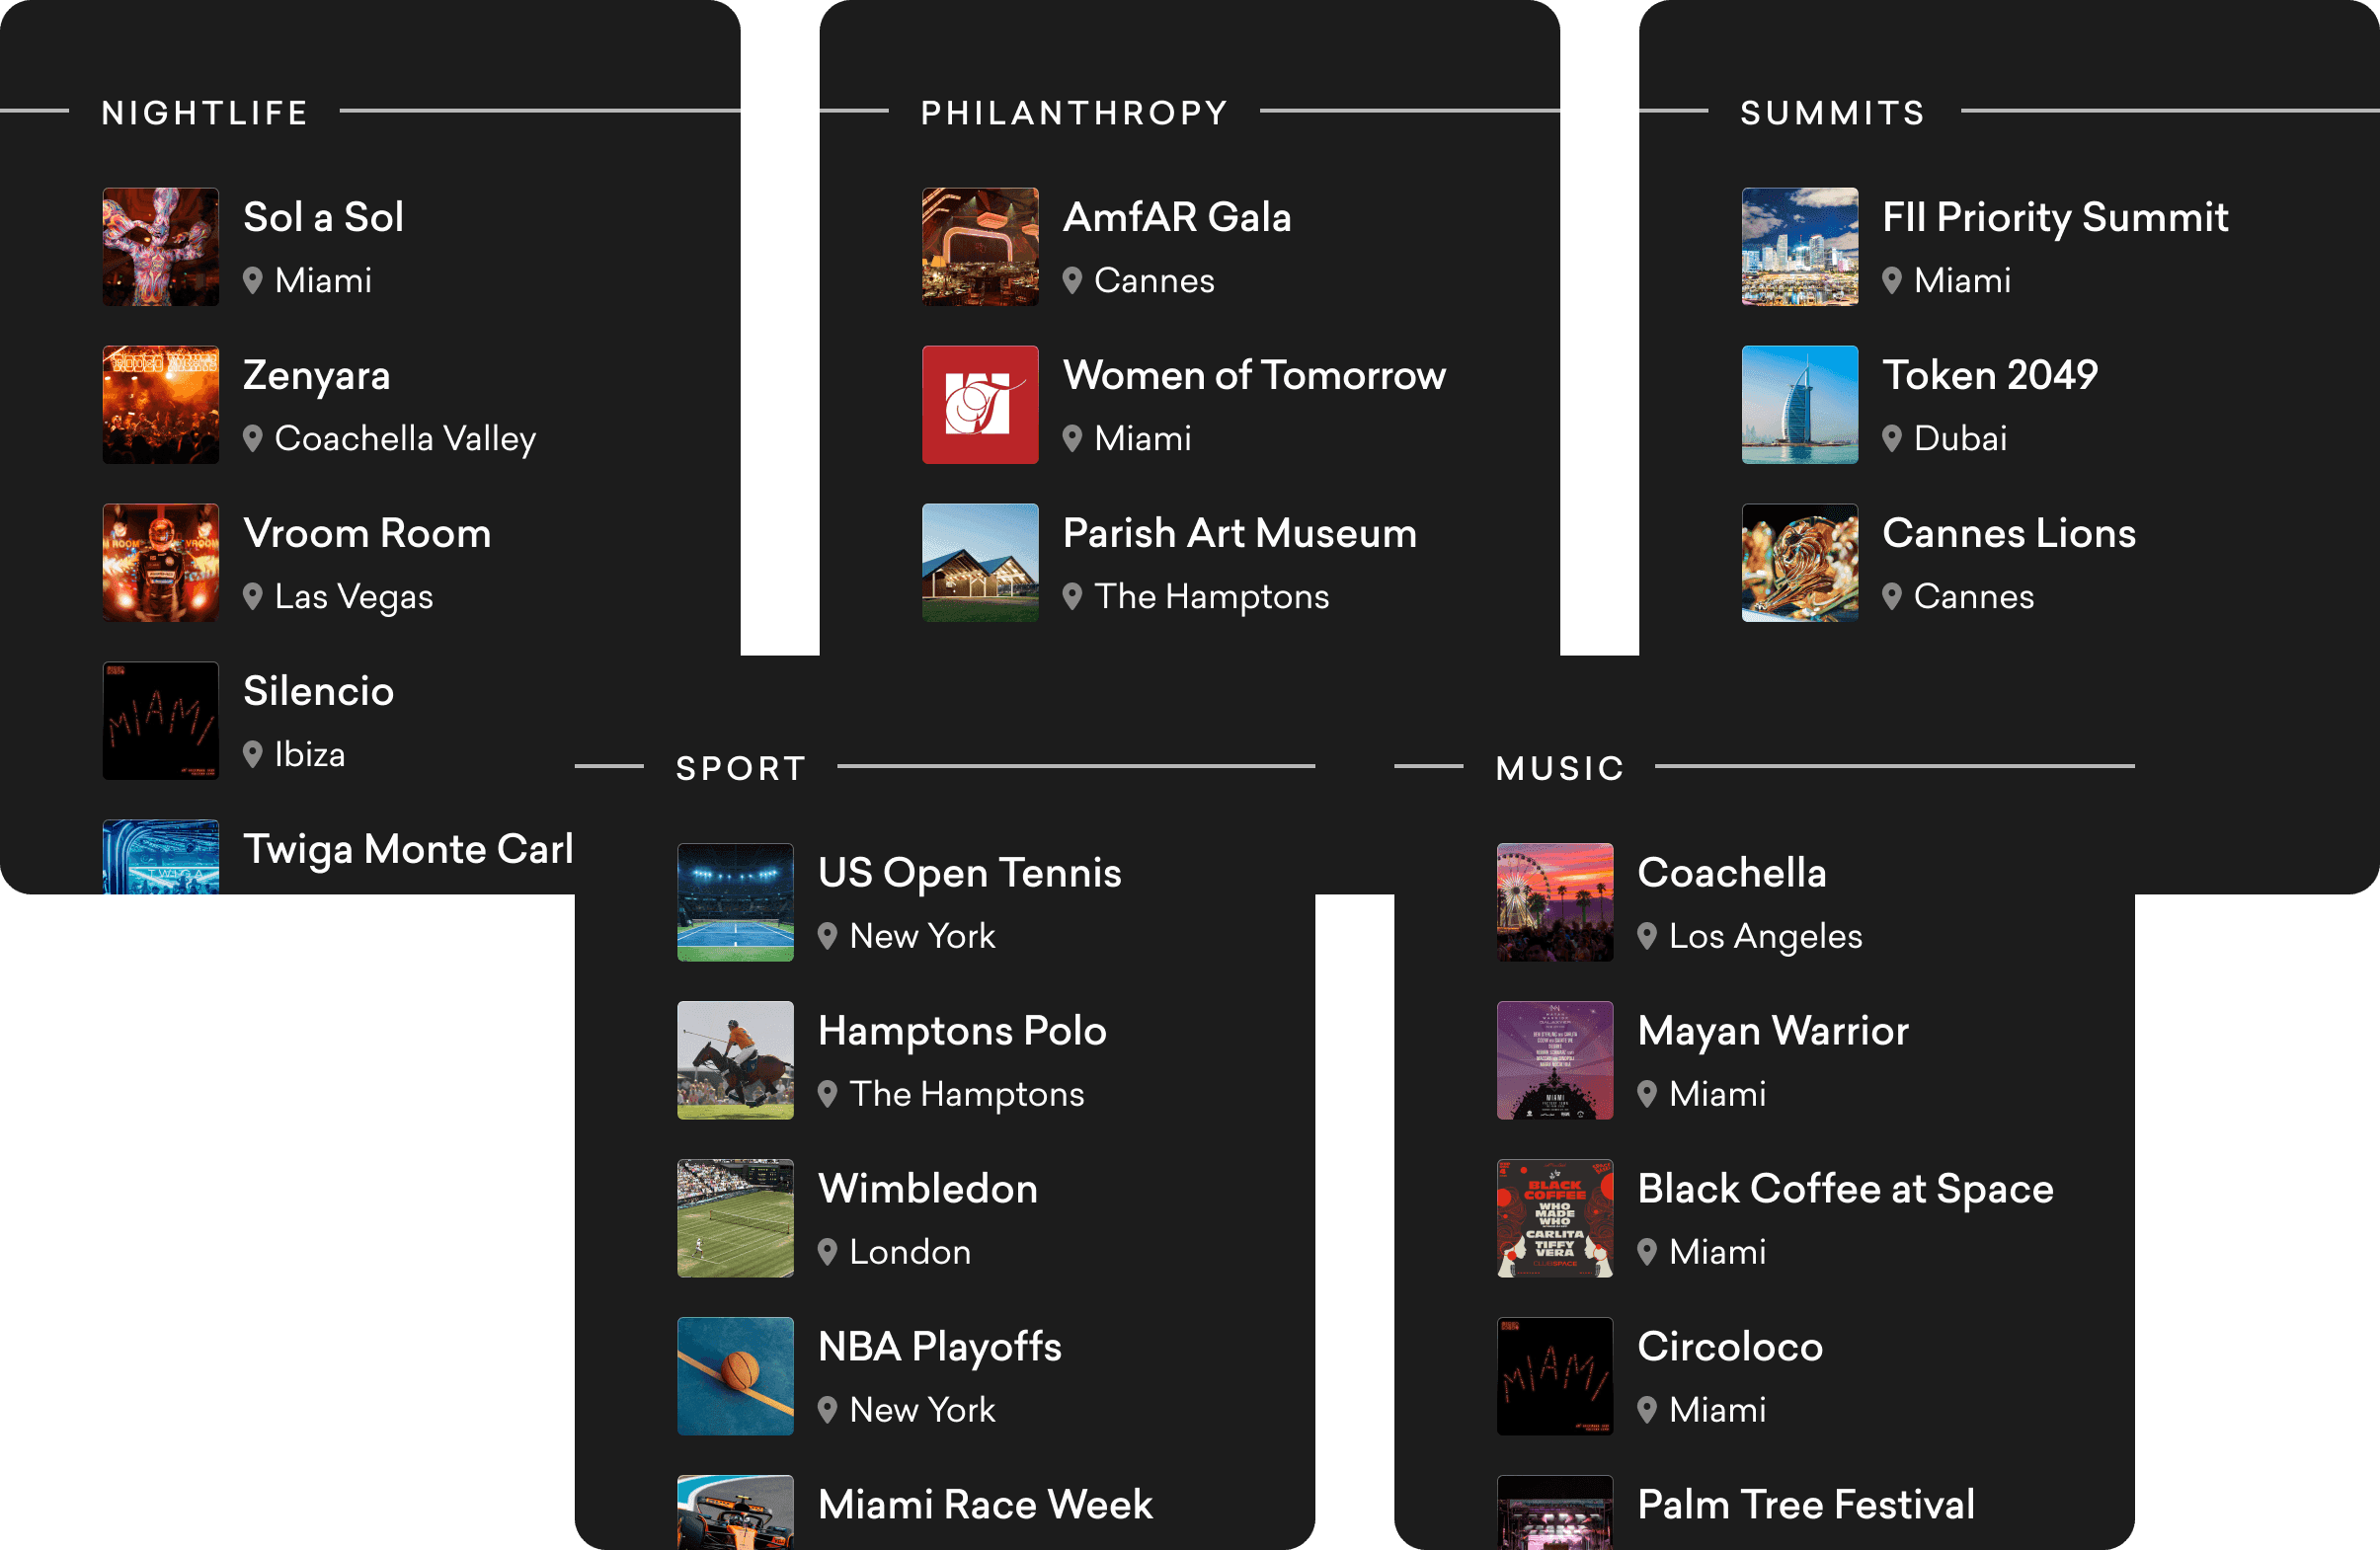The height and width of the screenshot is (1550, 2380).
Task: Click the Wimbledon court thumbnail
Action: [735, 1218]
